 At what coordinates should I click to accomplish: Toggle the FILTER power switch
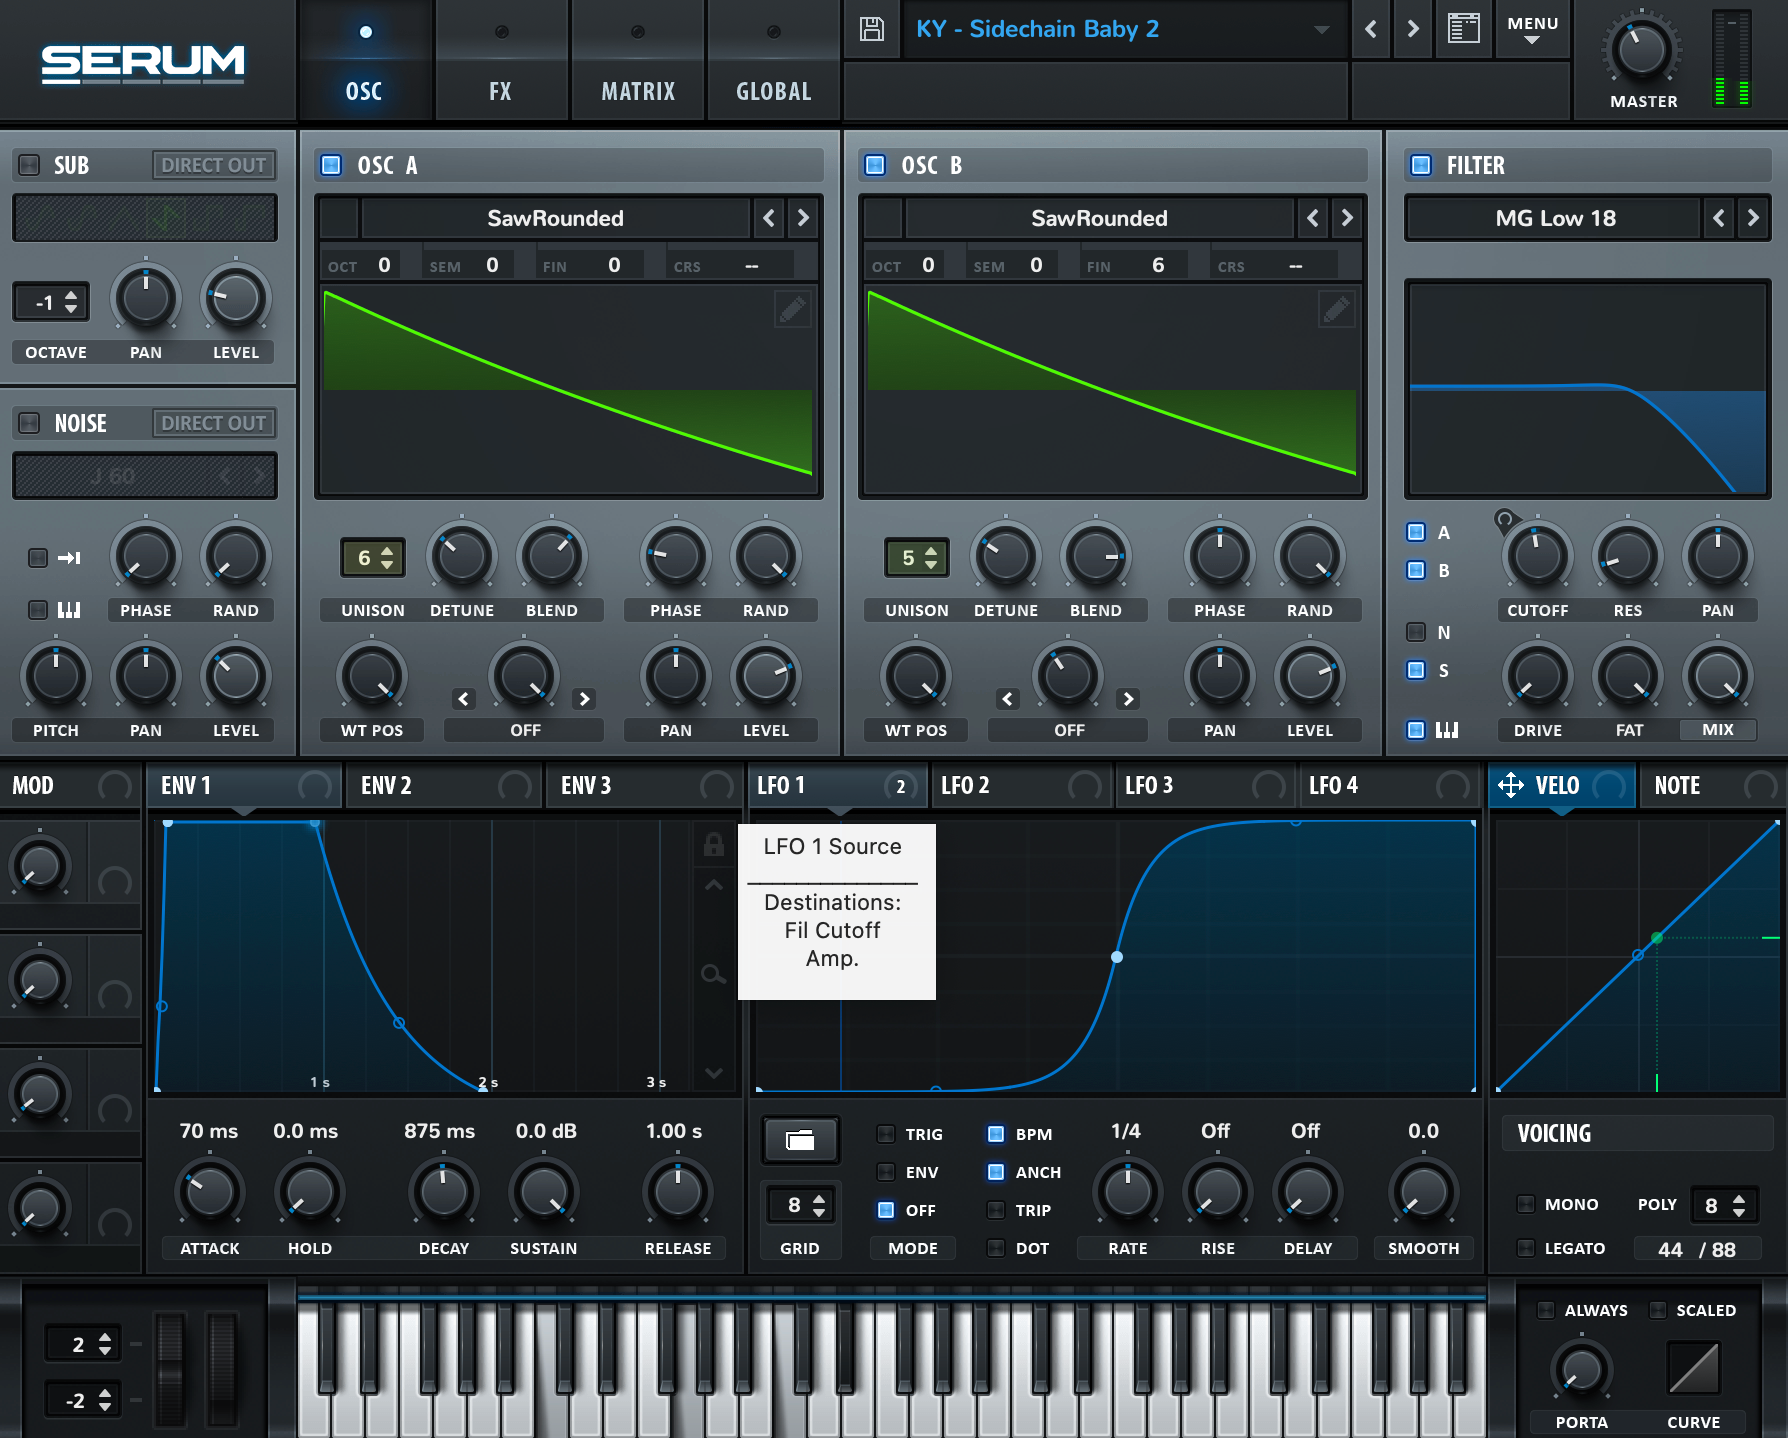(1420, 165)
